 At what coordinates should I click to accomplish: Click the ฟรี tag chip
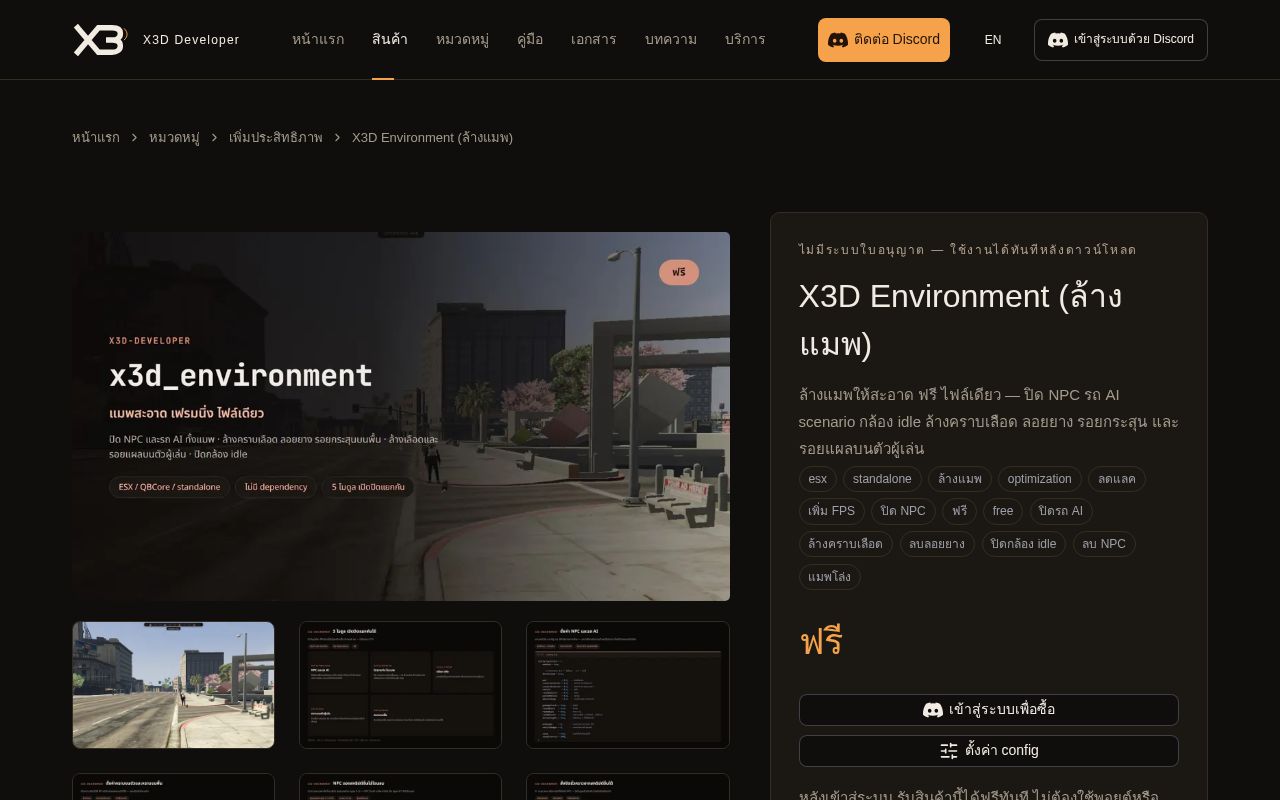[959, 511]
